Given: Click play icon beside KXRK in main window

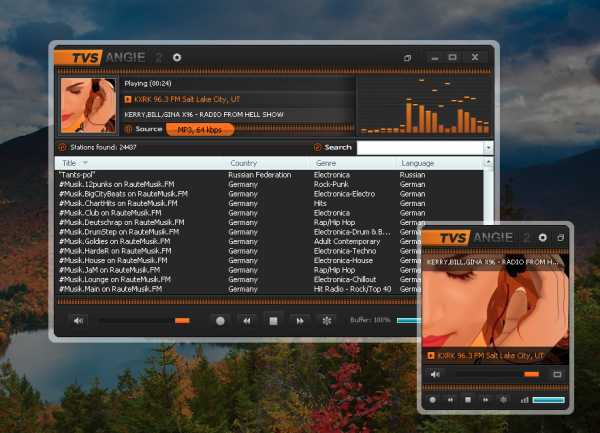Looking at the screenshot, I should point(128,99).
